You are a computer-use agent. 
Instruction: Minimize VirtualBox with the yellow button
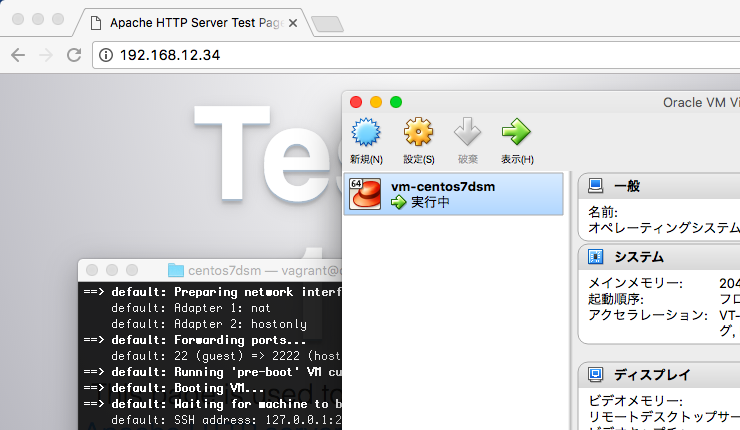click(x=376, y=102)
